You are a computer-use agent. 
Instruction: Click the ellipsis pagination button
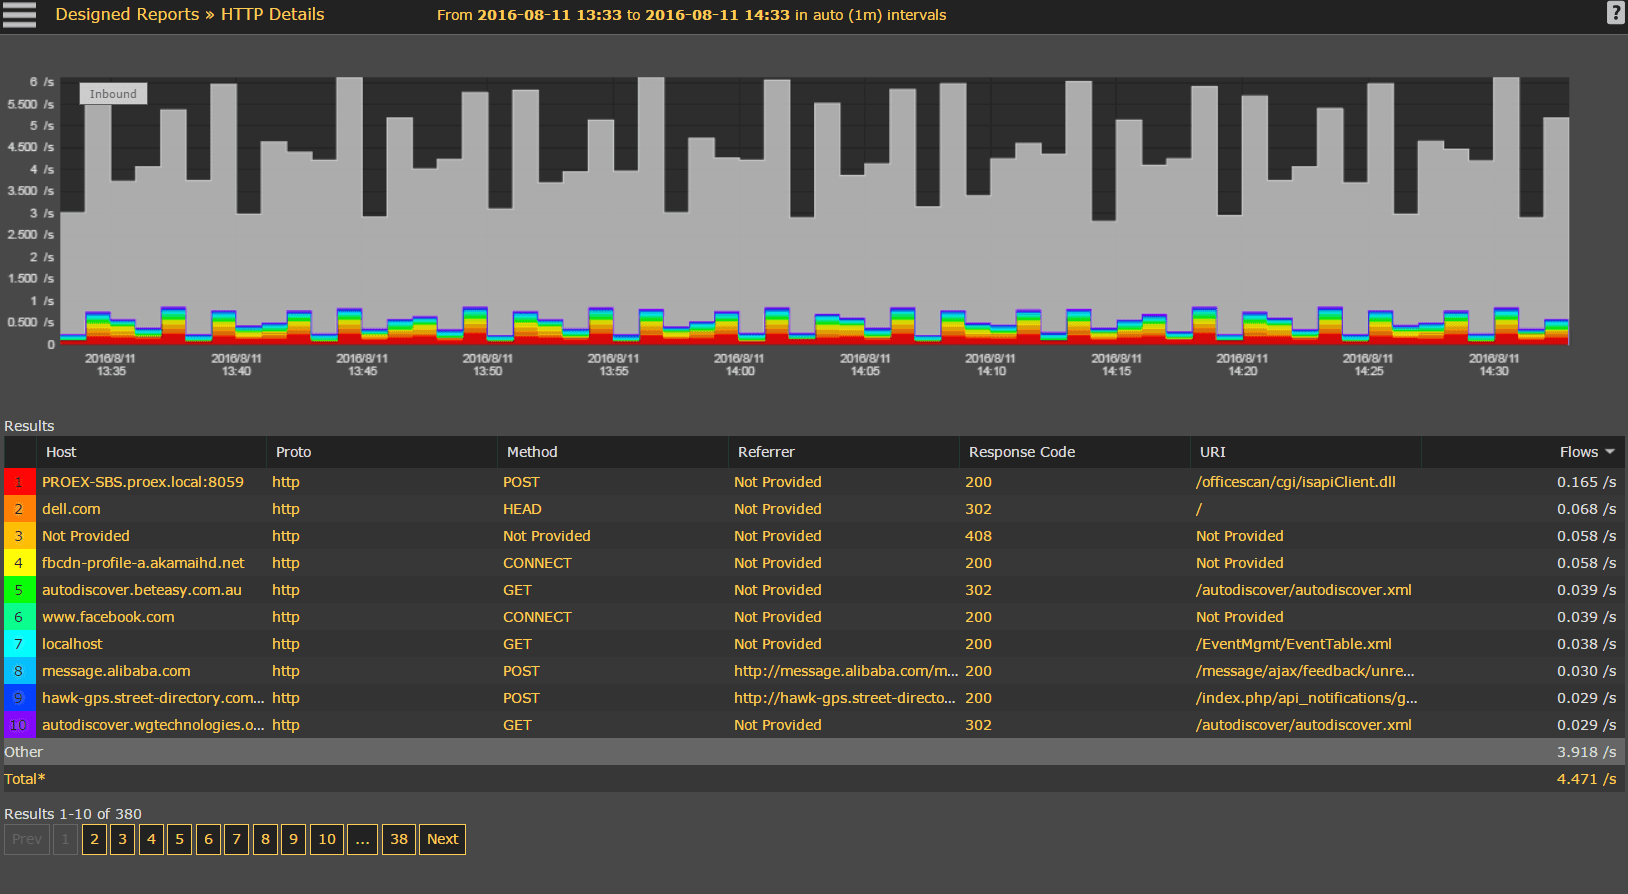coord(362,839)
